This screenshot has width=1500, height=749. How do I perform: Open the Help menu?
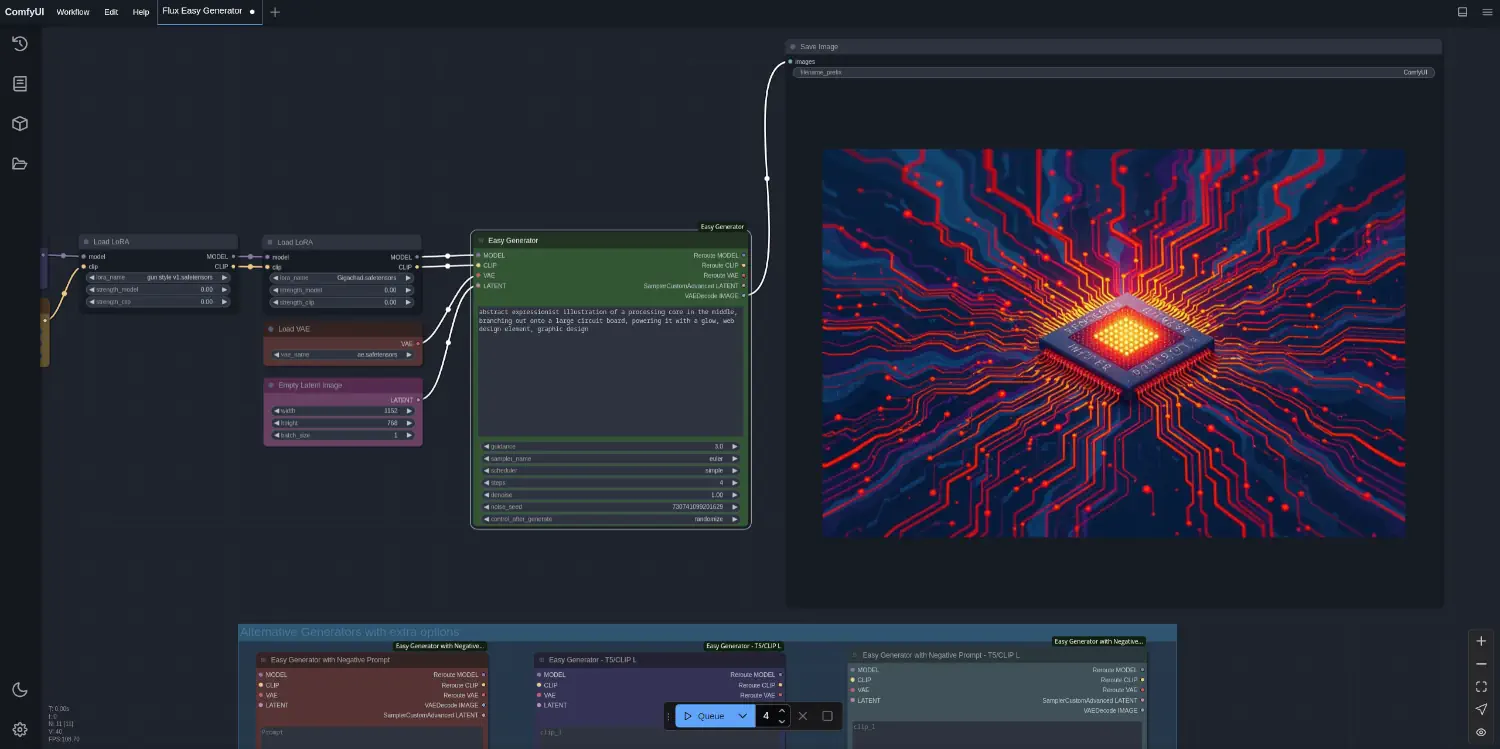pos(141,12)
